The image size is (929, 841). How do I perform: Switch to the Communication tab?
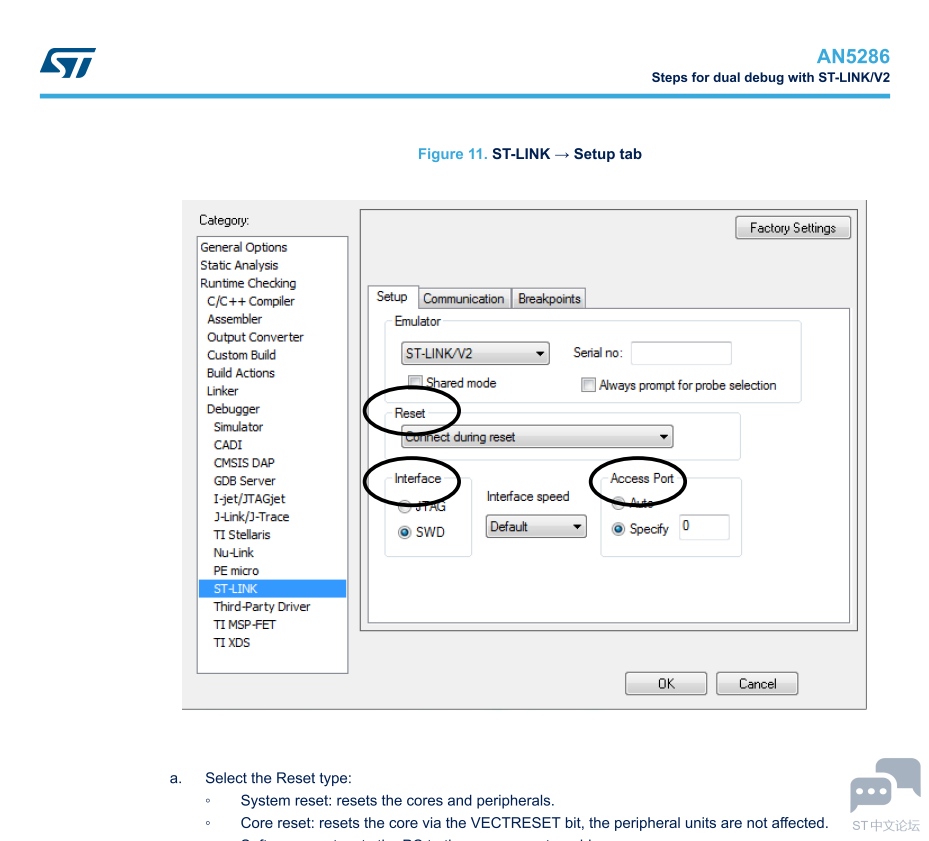[463, 299]
